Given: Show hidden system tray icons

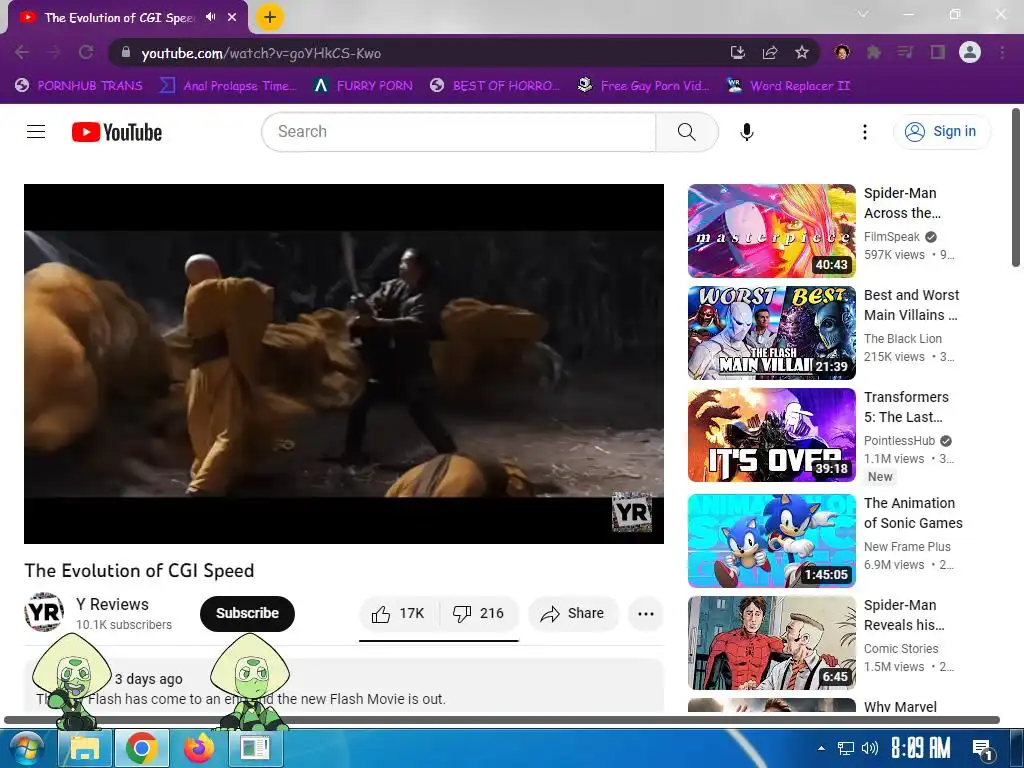Looking at the screenshot, I should 821,748.
